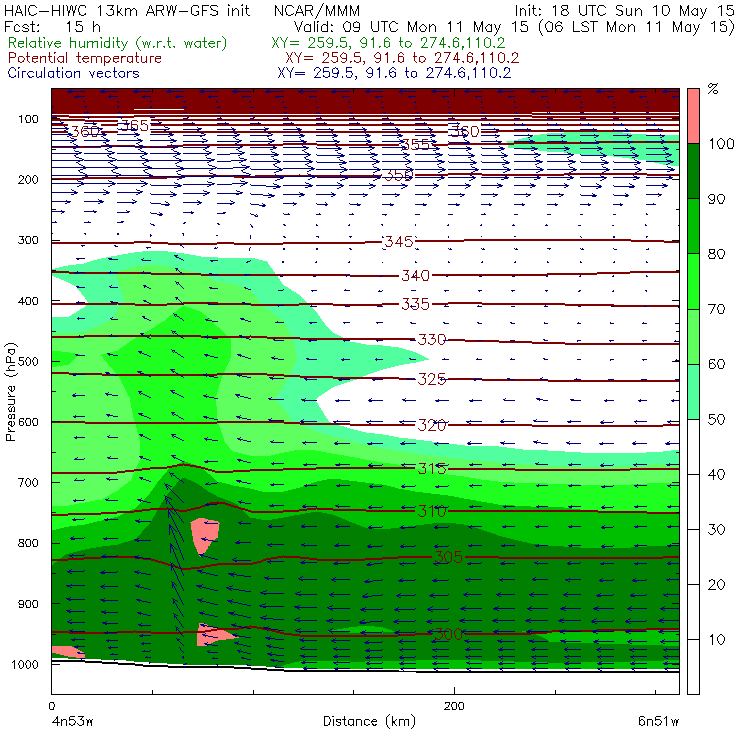The width and height of the screenshot is (740, 740).
Task: Click the title 'HAIC-HIWC 13km ARW-GFS init'
Action: point(126,11)
